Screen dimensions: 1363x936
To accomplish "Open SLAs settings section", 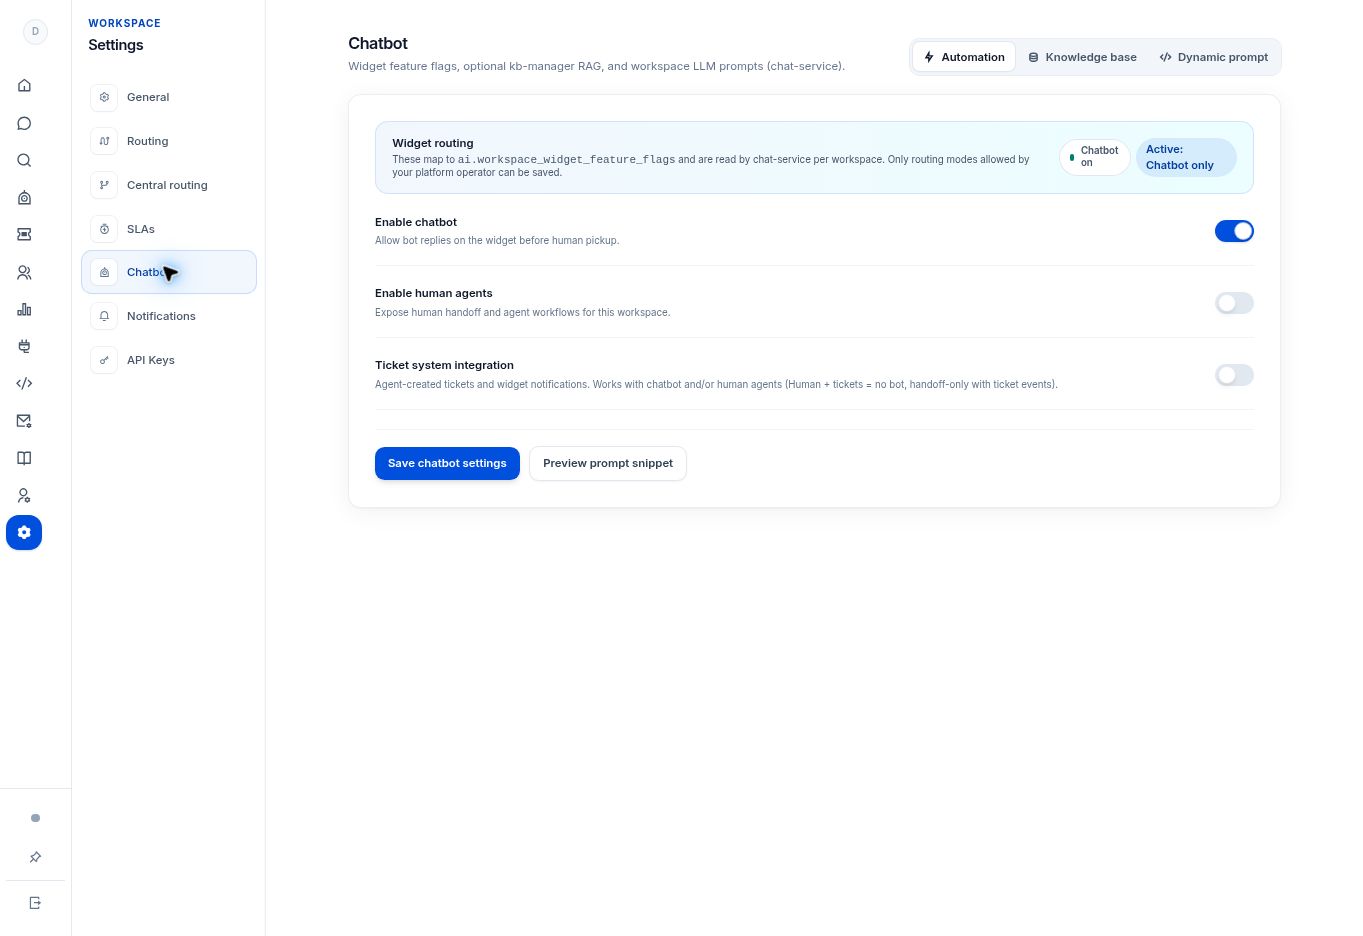I will [169, 229].
